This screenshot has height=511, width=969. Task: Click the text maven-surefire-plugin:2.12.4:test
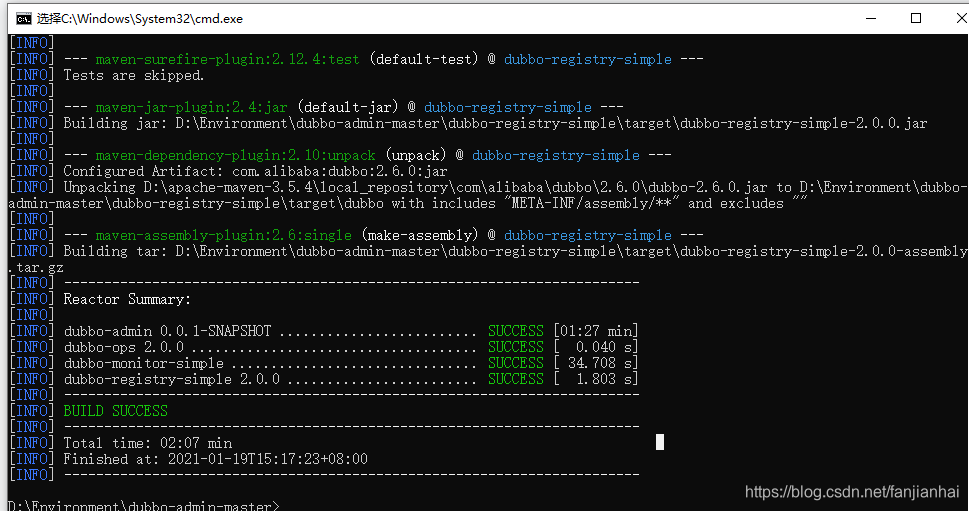coord(227,59)
